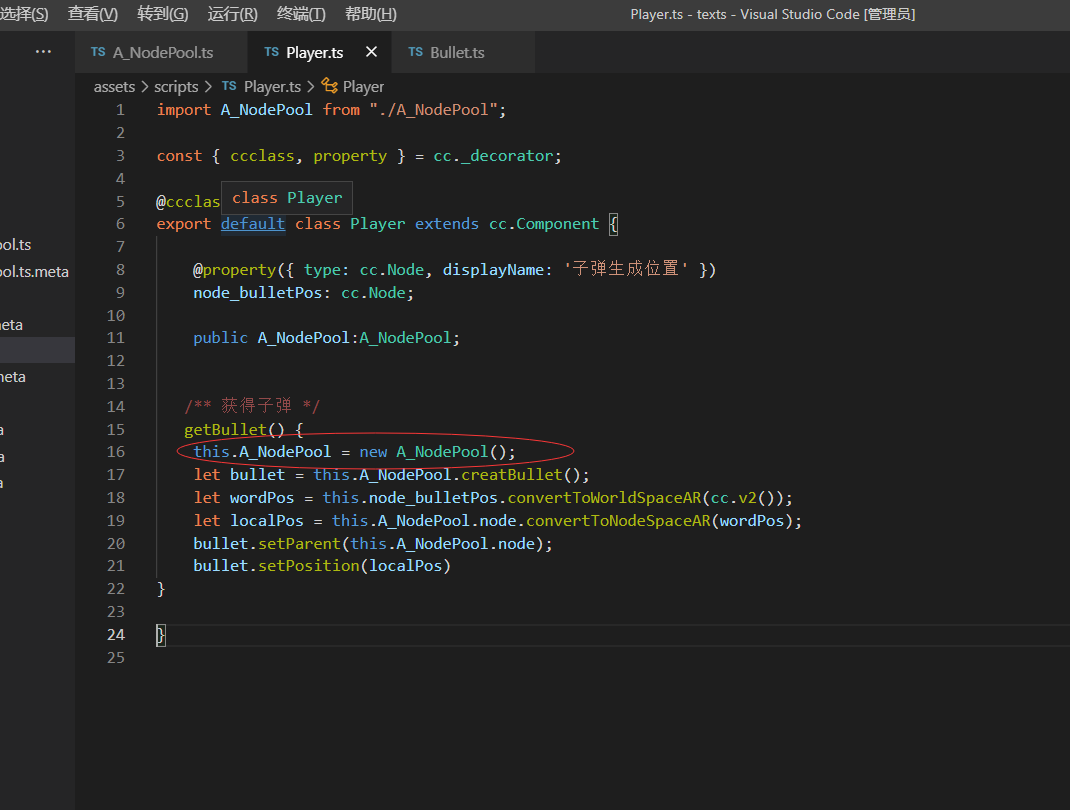Open the 转到(G) menu
Viewport: 1070px width, 810px height.
162,14
